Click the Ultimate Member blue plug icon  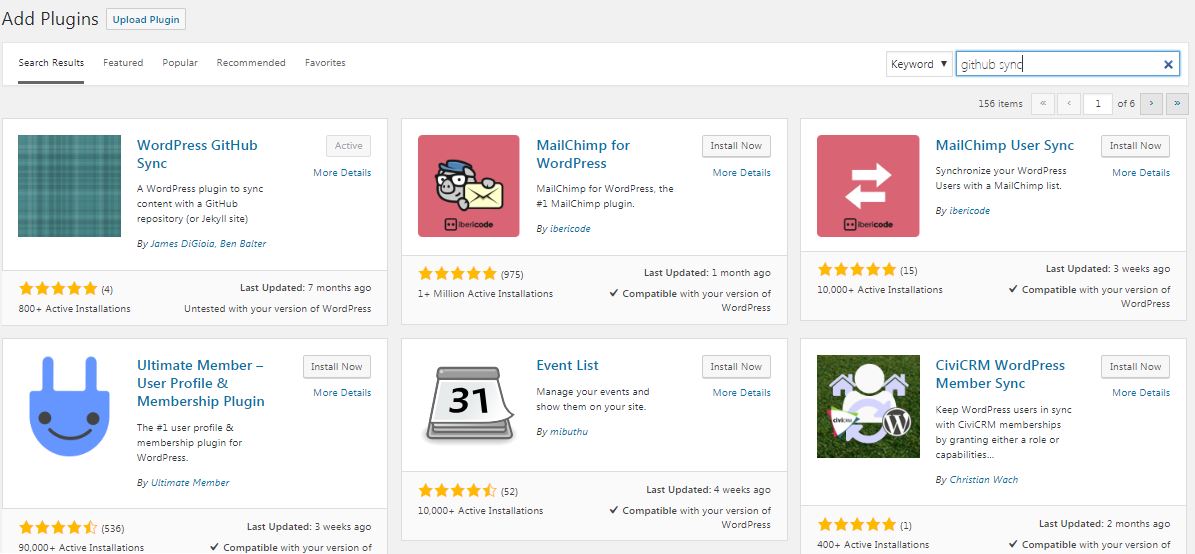pos(69,406)
